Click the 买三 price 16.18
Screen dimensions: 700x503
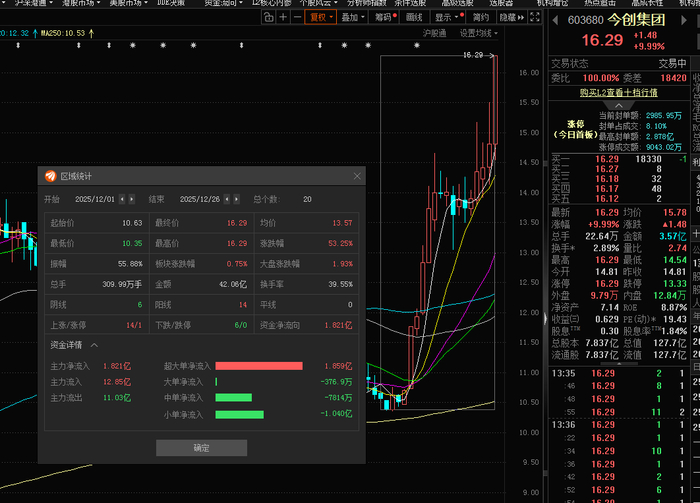pos(607,179)
